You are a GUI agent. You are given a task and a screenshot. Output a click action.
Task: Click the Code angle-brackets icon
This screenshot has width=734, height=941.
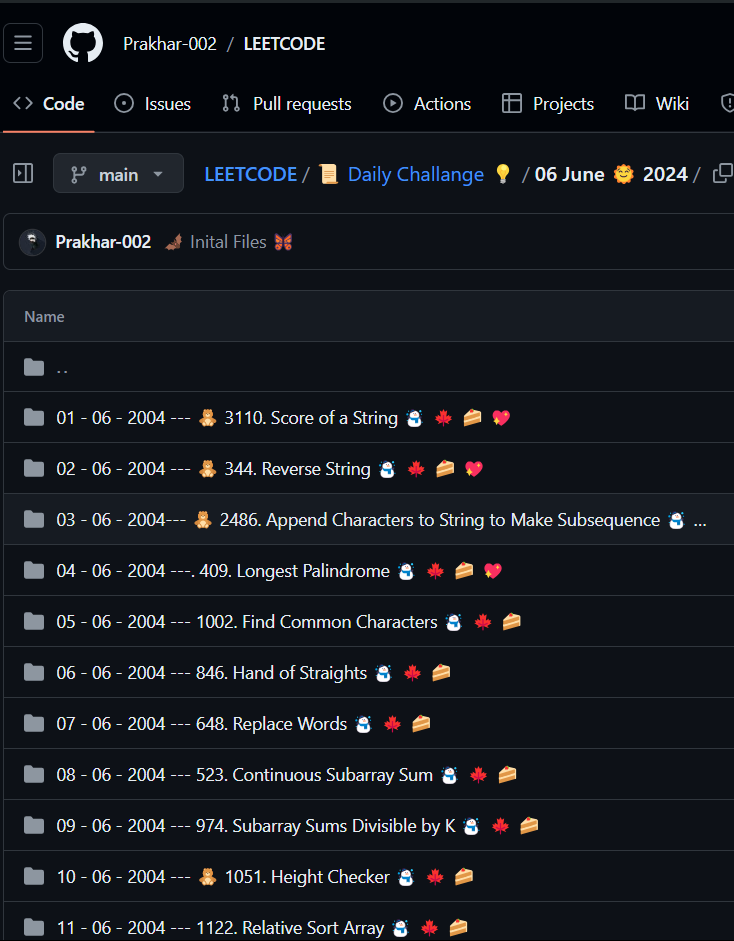23,103
